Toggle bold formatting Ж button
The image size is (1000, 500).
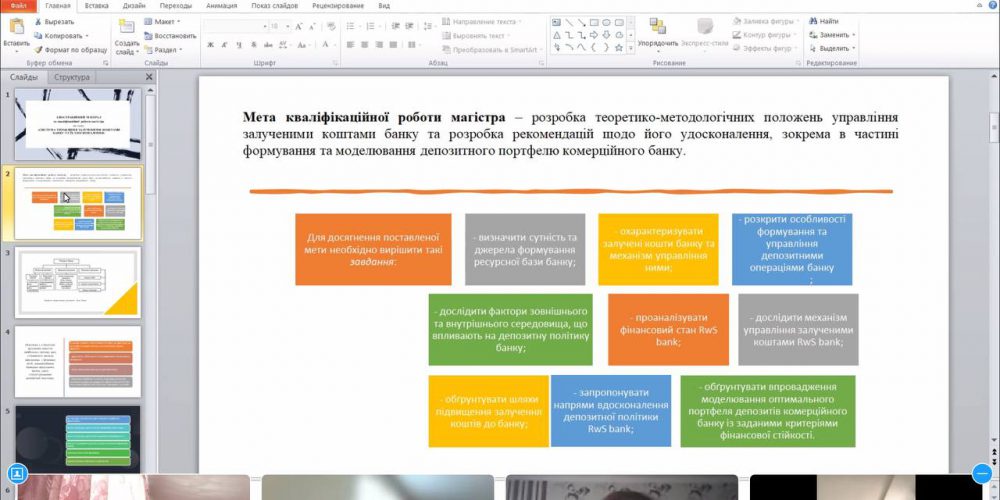click(x=210, y=45)
